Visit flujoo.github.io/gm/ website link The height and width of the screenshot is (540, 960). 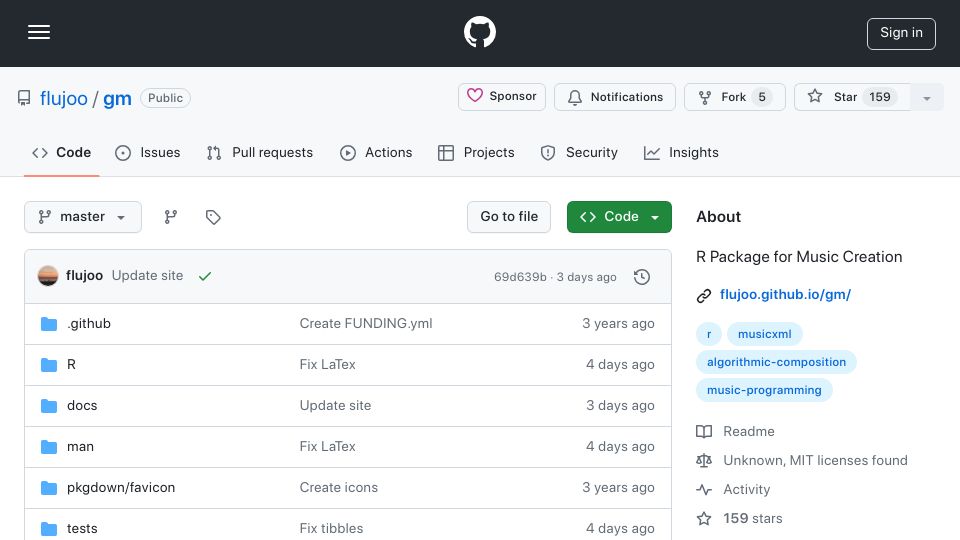pos(786,294)
